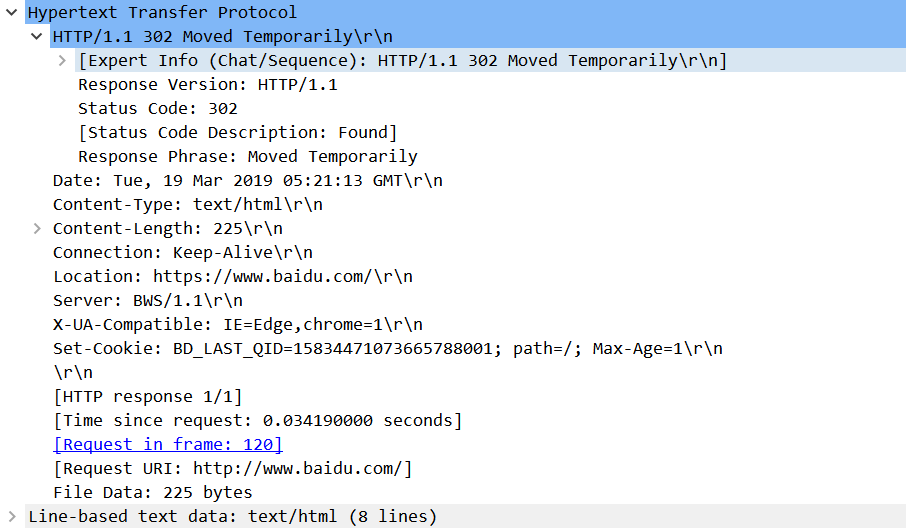The image size is (907, 529).
Task: Select the Date header line
Action: (x=248, y=181)
